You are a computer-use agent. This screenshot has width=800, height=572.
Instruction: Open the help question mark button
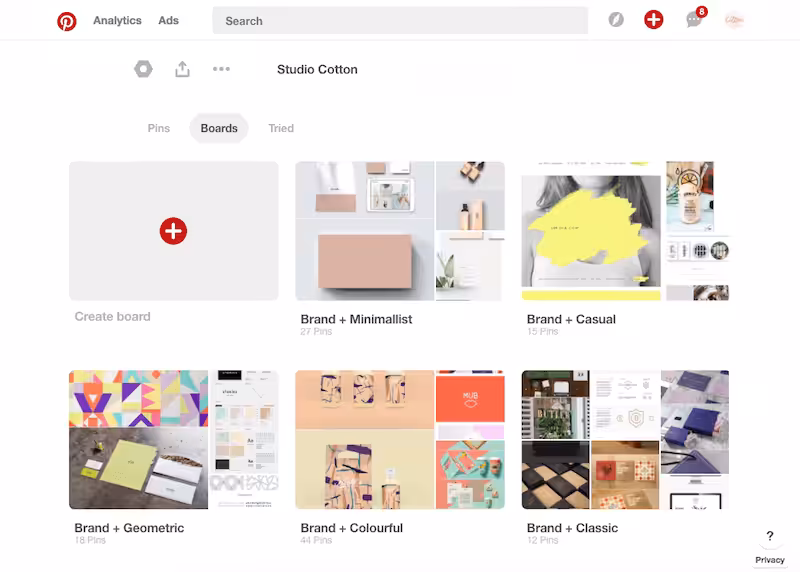770,536
